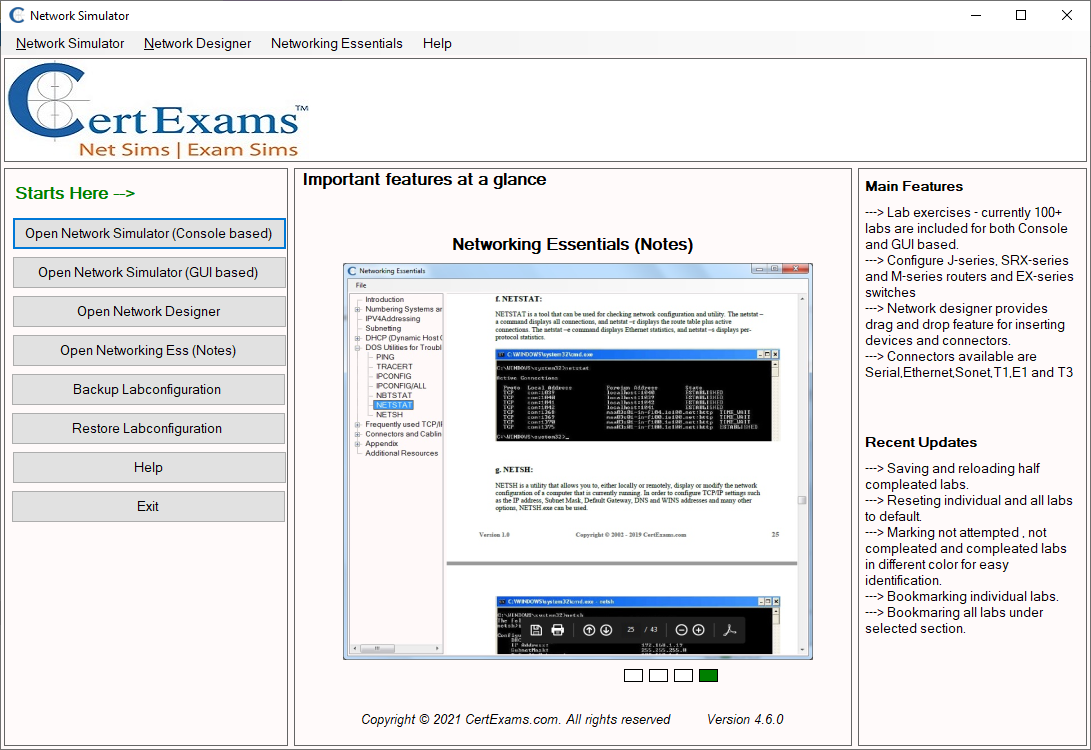Open Network Simulator (Console based)
The image size is (1091, 750).
[148, 233]
